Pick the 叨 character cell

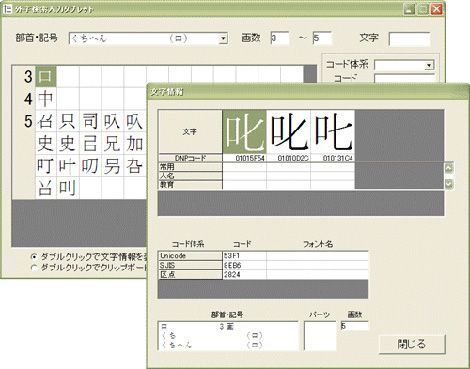click(x=90, y=166)
